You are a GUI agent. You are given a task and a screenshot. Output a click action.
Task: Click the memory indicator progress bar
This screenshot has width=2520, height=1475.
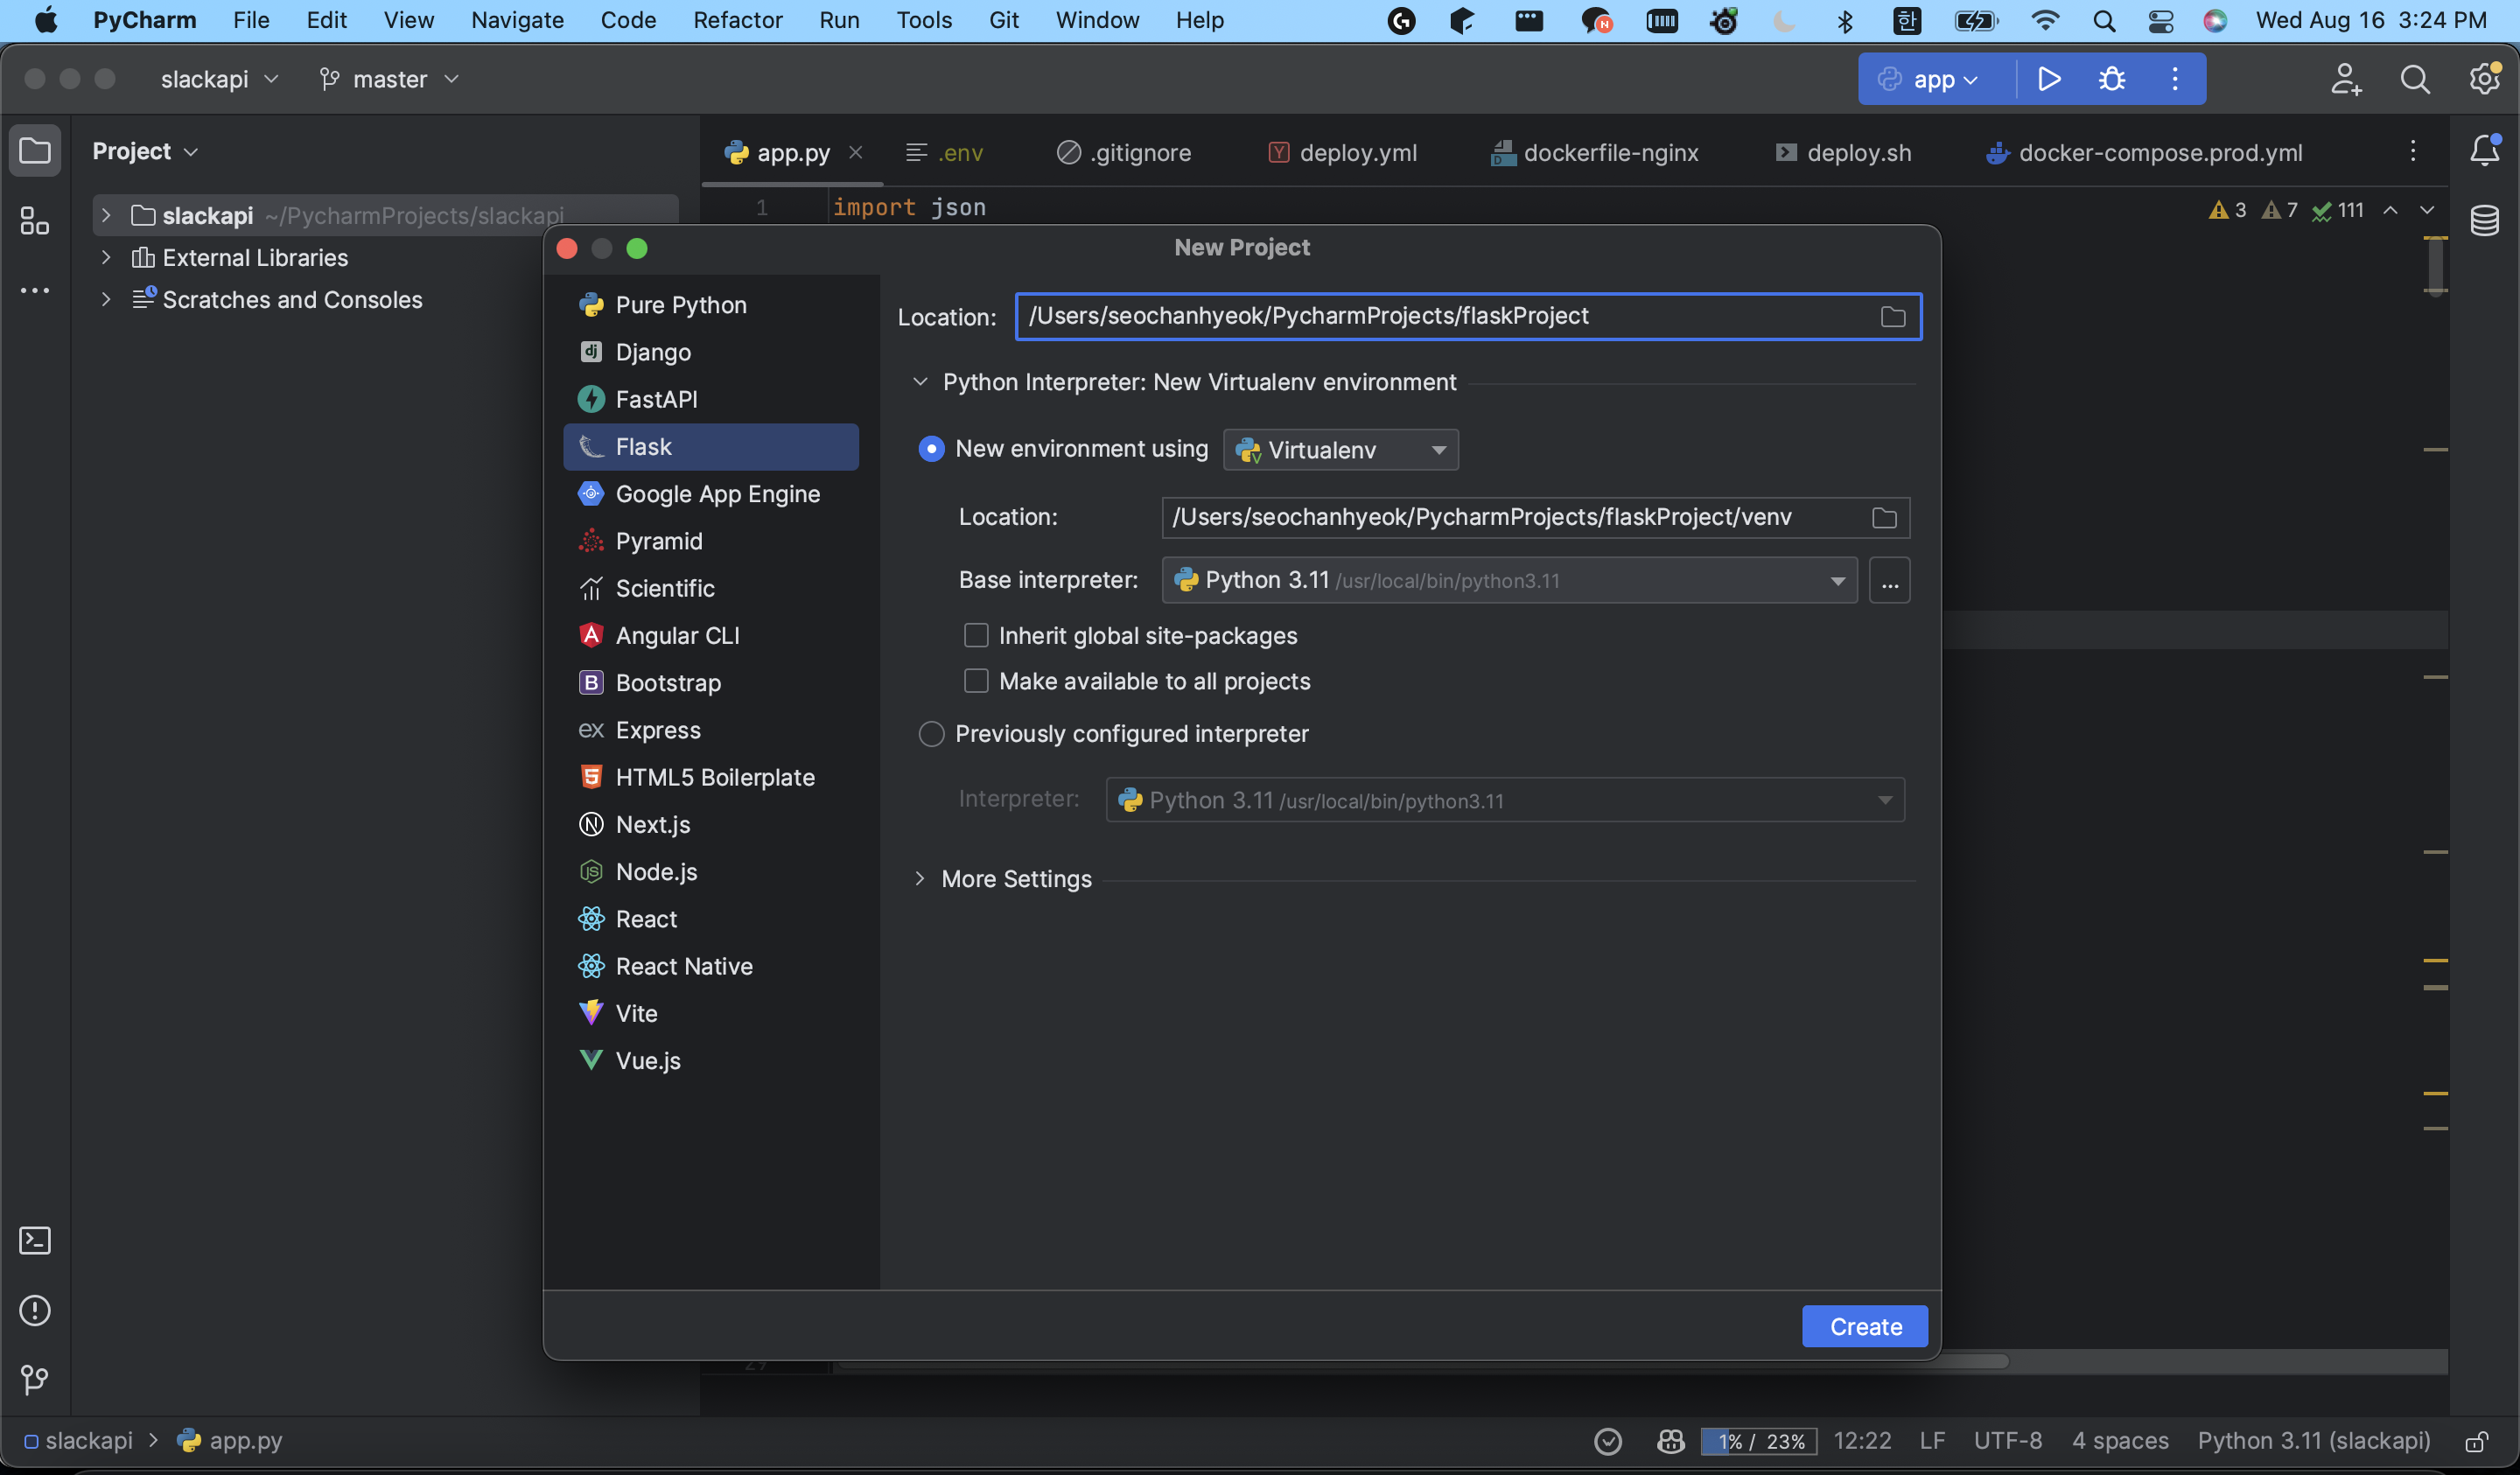(x=1759, y=1441)
